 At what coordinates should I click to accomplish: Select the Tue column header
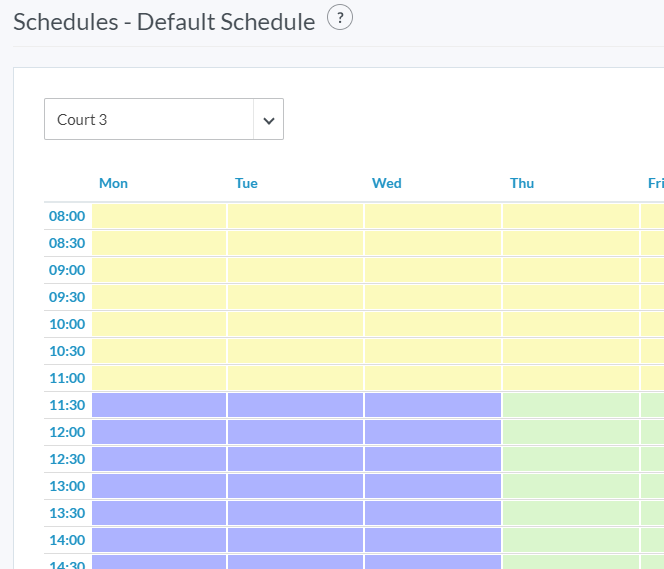pos(246,183)
